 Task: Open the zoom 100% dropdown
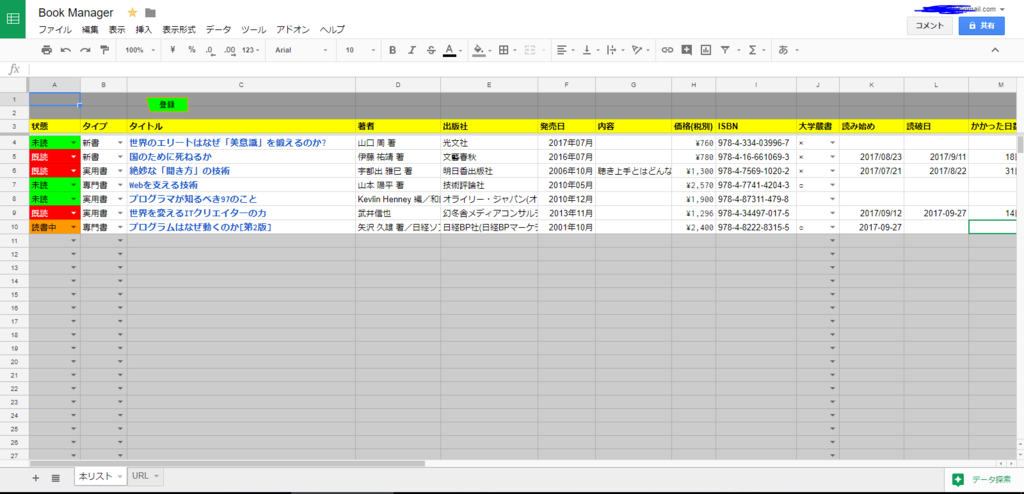point(140,50)
